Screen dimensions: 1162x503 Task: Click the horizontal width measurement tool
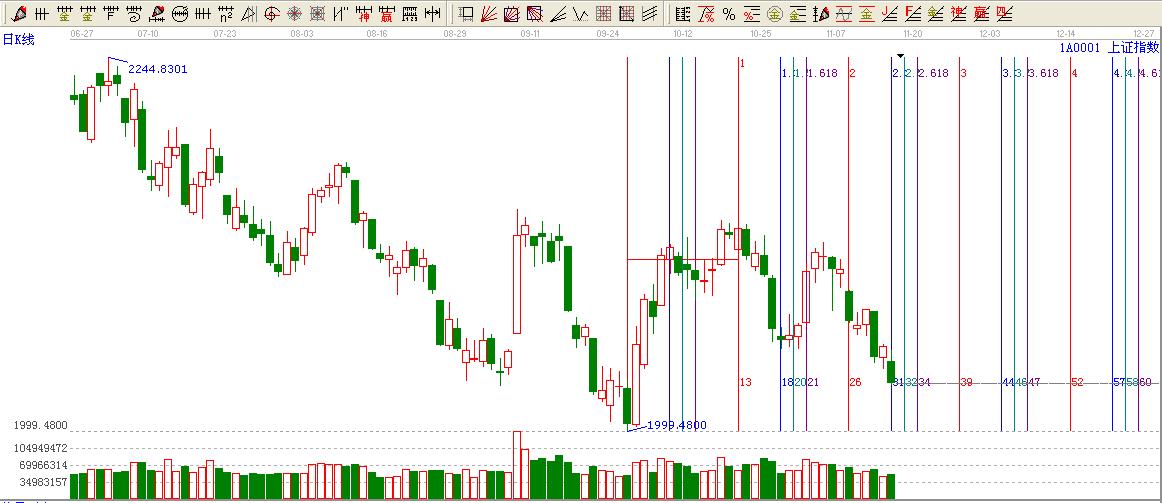(x=432, y=14)
